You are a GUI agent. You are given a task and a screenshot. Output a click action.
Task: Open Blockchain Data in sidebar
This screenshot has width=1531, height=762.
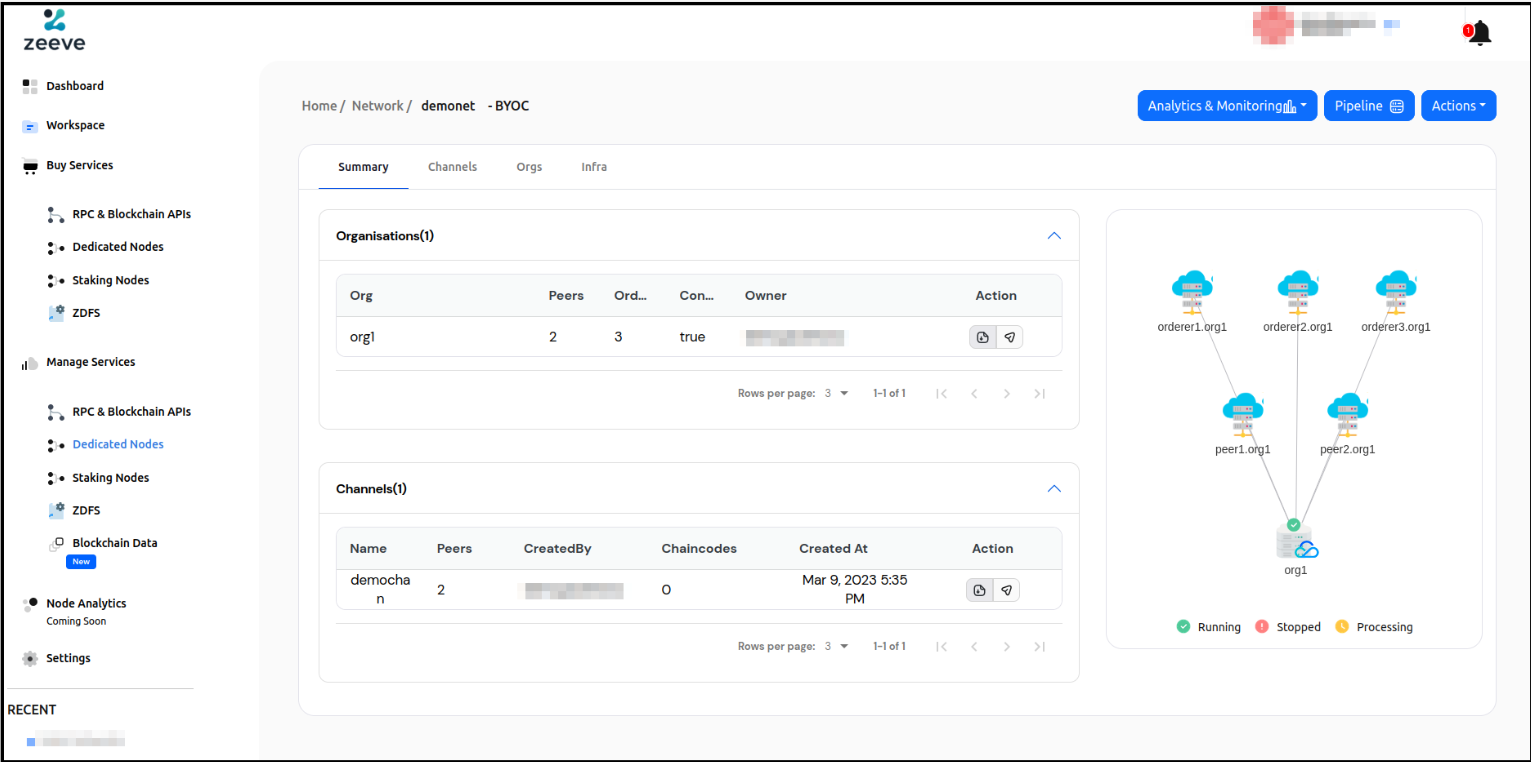tap(114, 543)
